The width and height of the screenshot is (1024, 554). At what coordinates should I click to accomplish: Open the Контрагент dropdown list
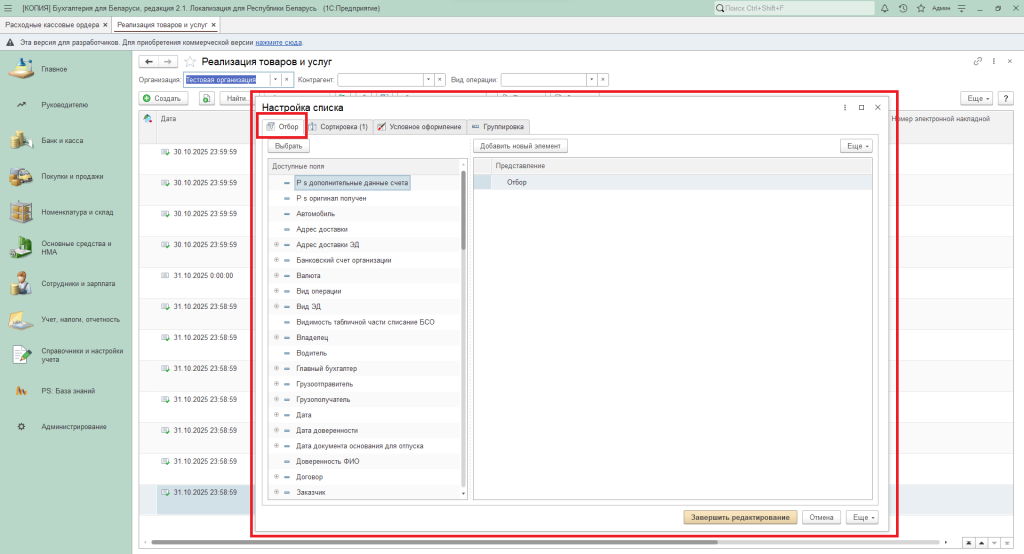(429, 79)
